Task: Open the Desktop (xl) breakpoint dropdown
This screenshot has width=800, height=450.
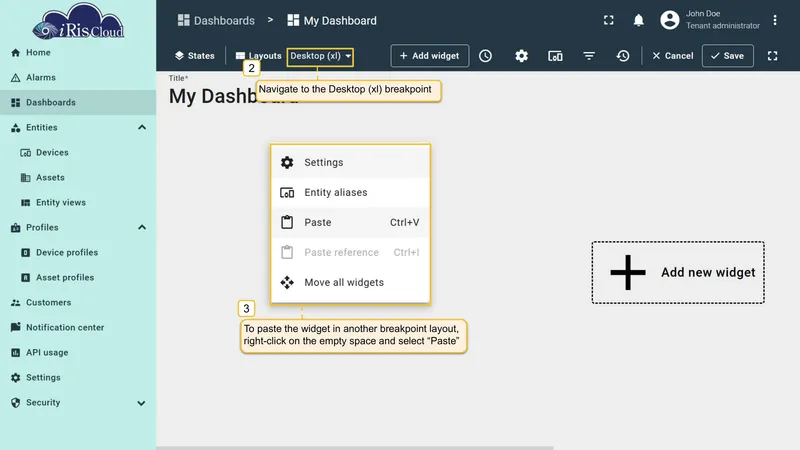Action: tap(320, 56)
